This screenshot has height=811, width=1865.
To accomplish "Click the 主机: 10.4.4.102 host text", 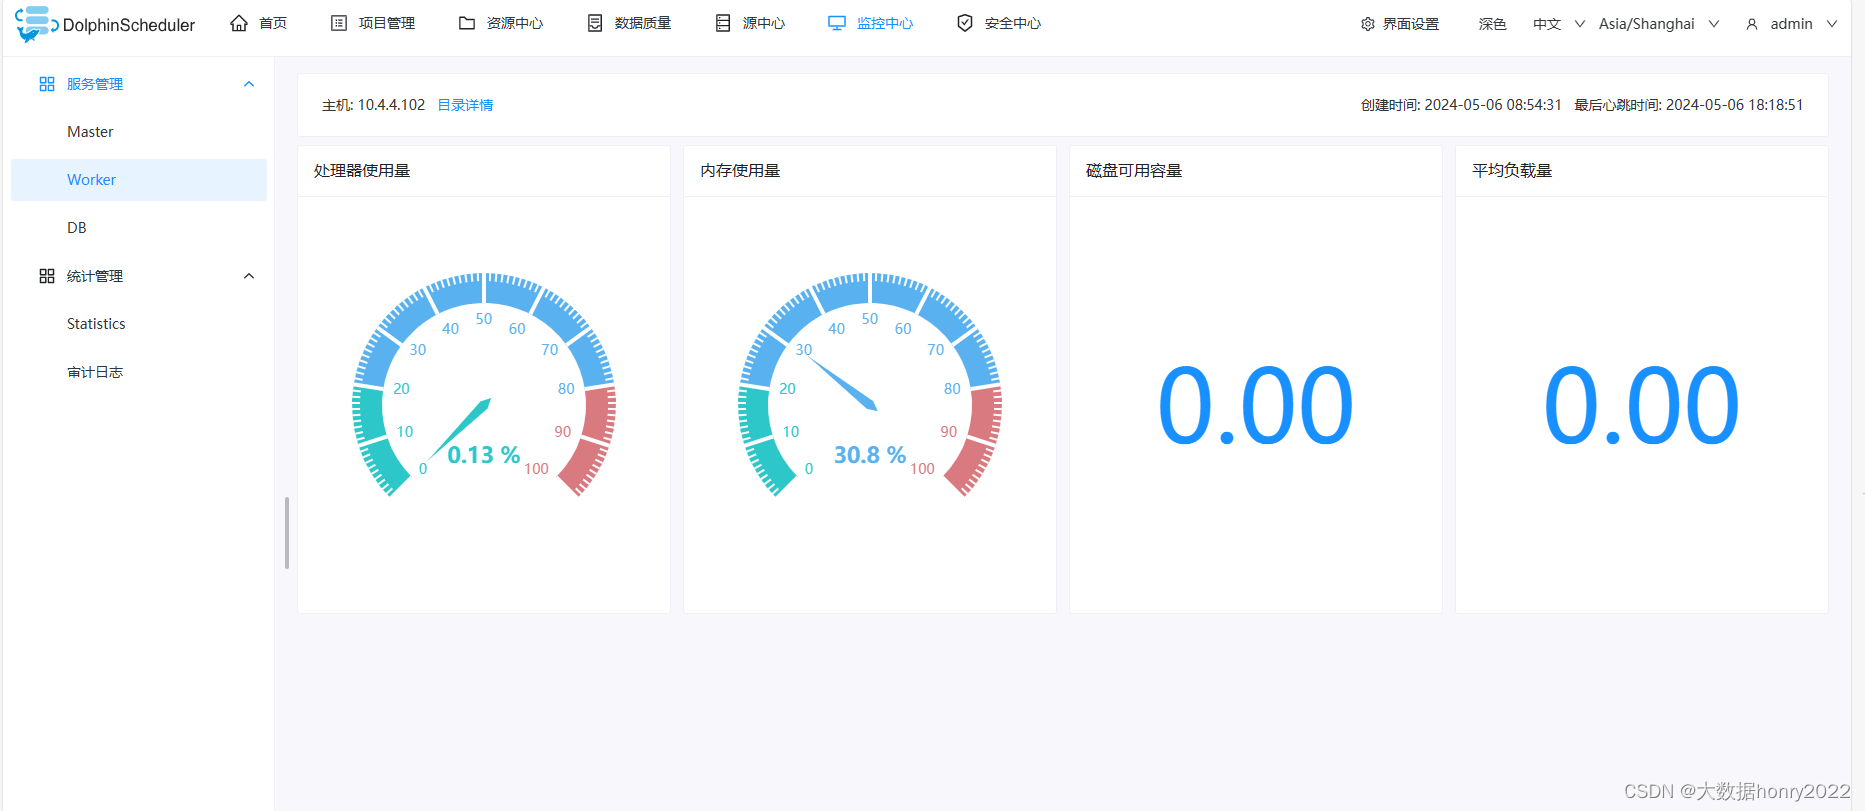I will [373, 105].
